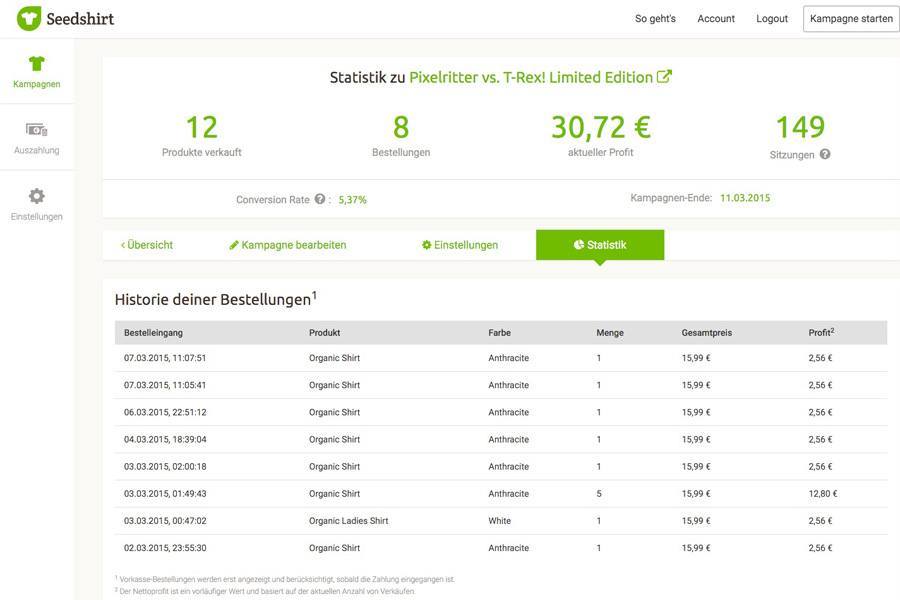900x600 pixels.
Task: Click the Menge column header
Action: click(x=610, y=332)
